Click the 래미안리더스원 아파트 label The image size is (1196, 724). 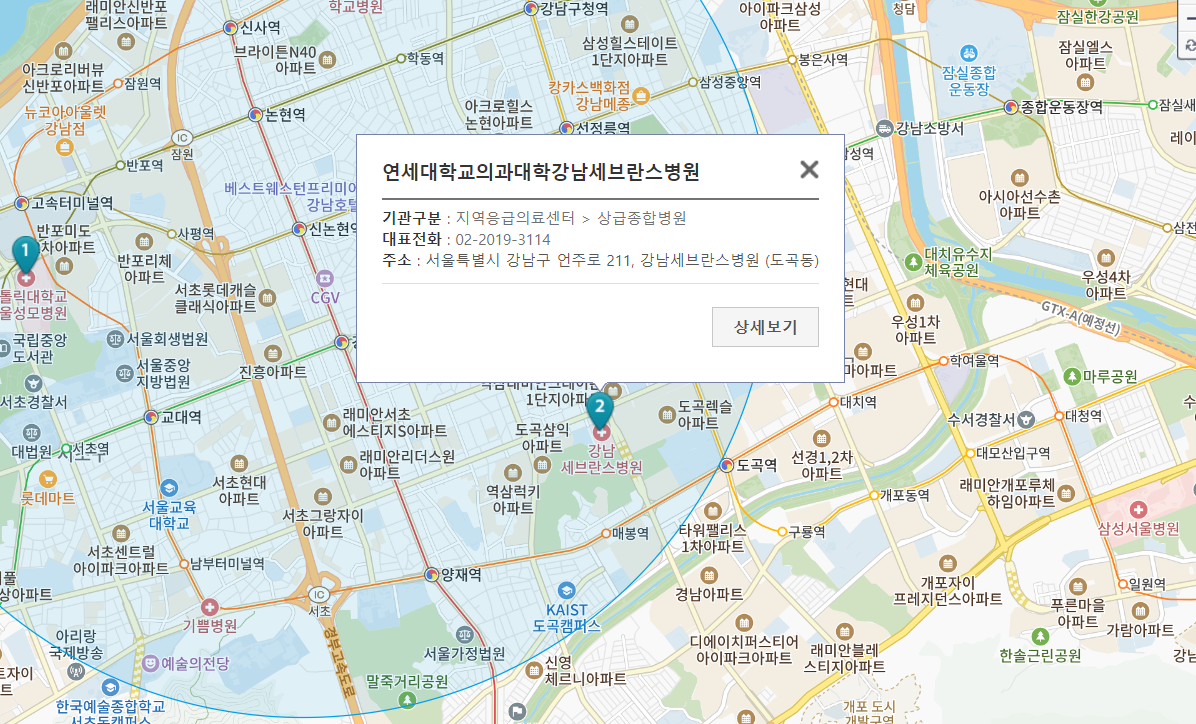[407, 465]
